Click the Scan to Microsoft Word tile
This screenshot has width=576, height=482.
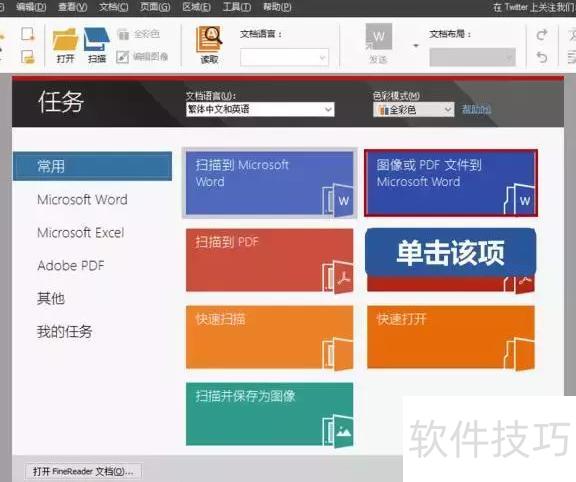pyautogui.click(x=269, y=183)
